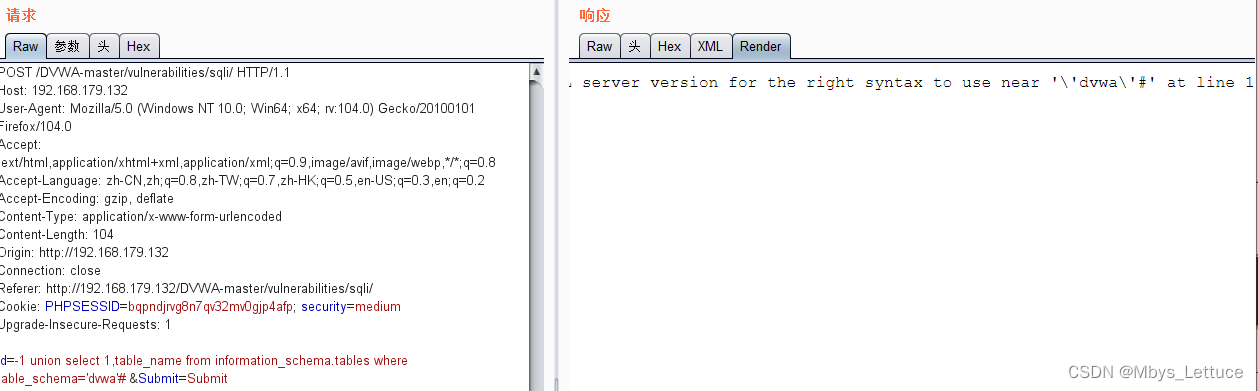Screen dimensions: 1258x391
Task: Open the response Hex tab
Action: click(x=669, y=46)
